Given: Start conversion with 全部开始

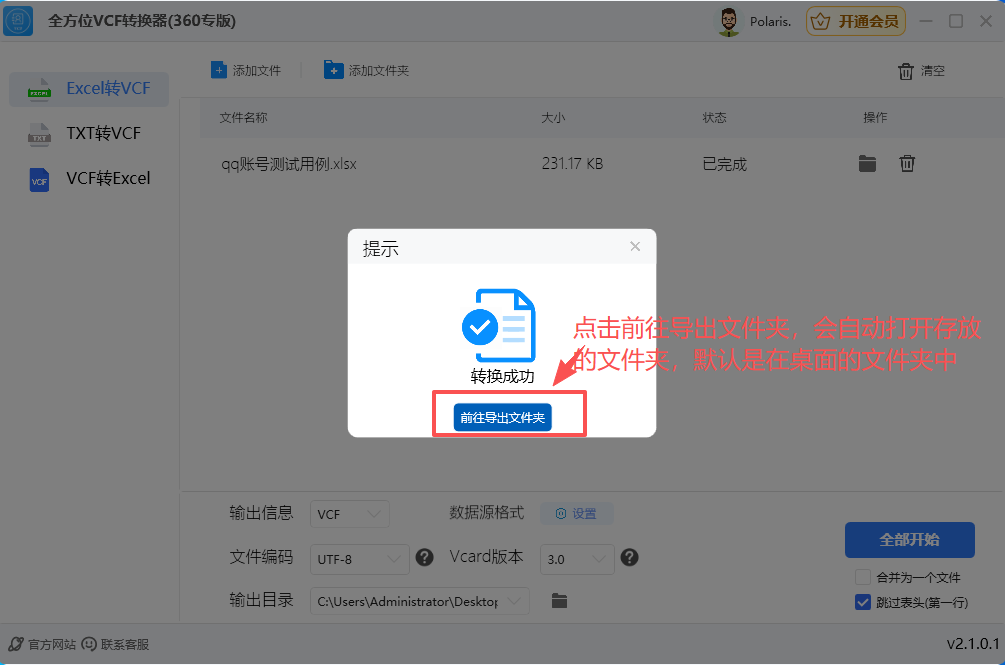Looking at the screenshot, I should [910, 539].
